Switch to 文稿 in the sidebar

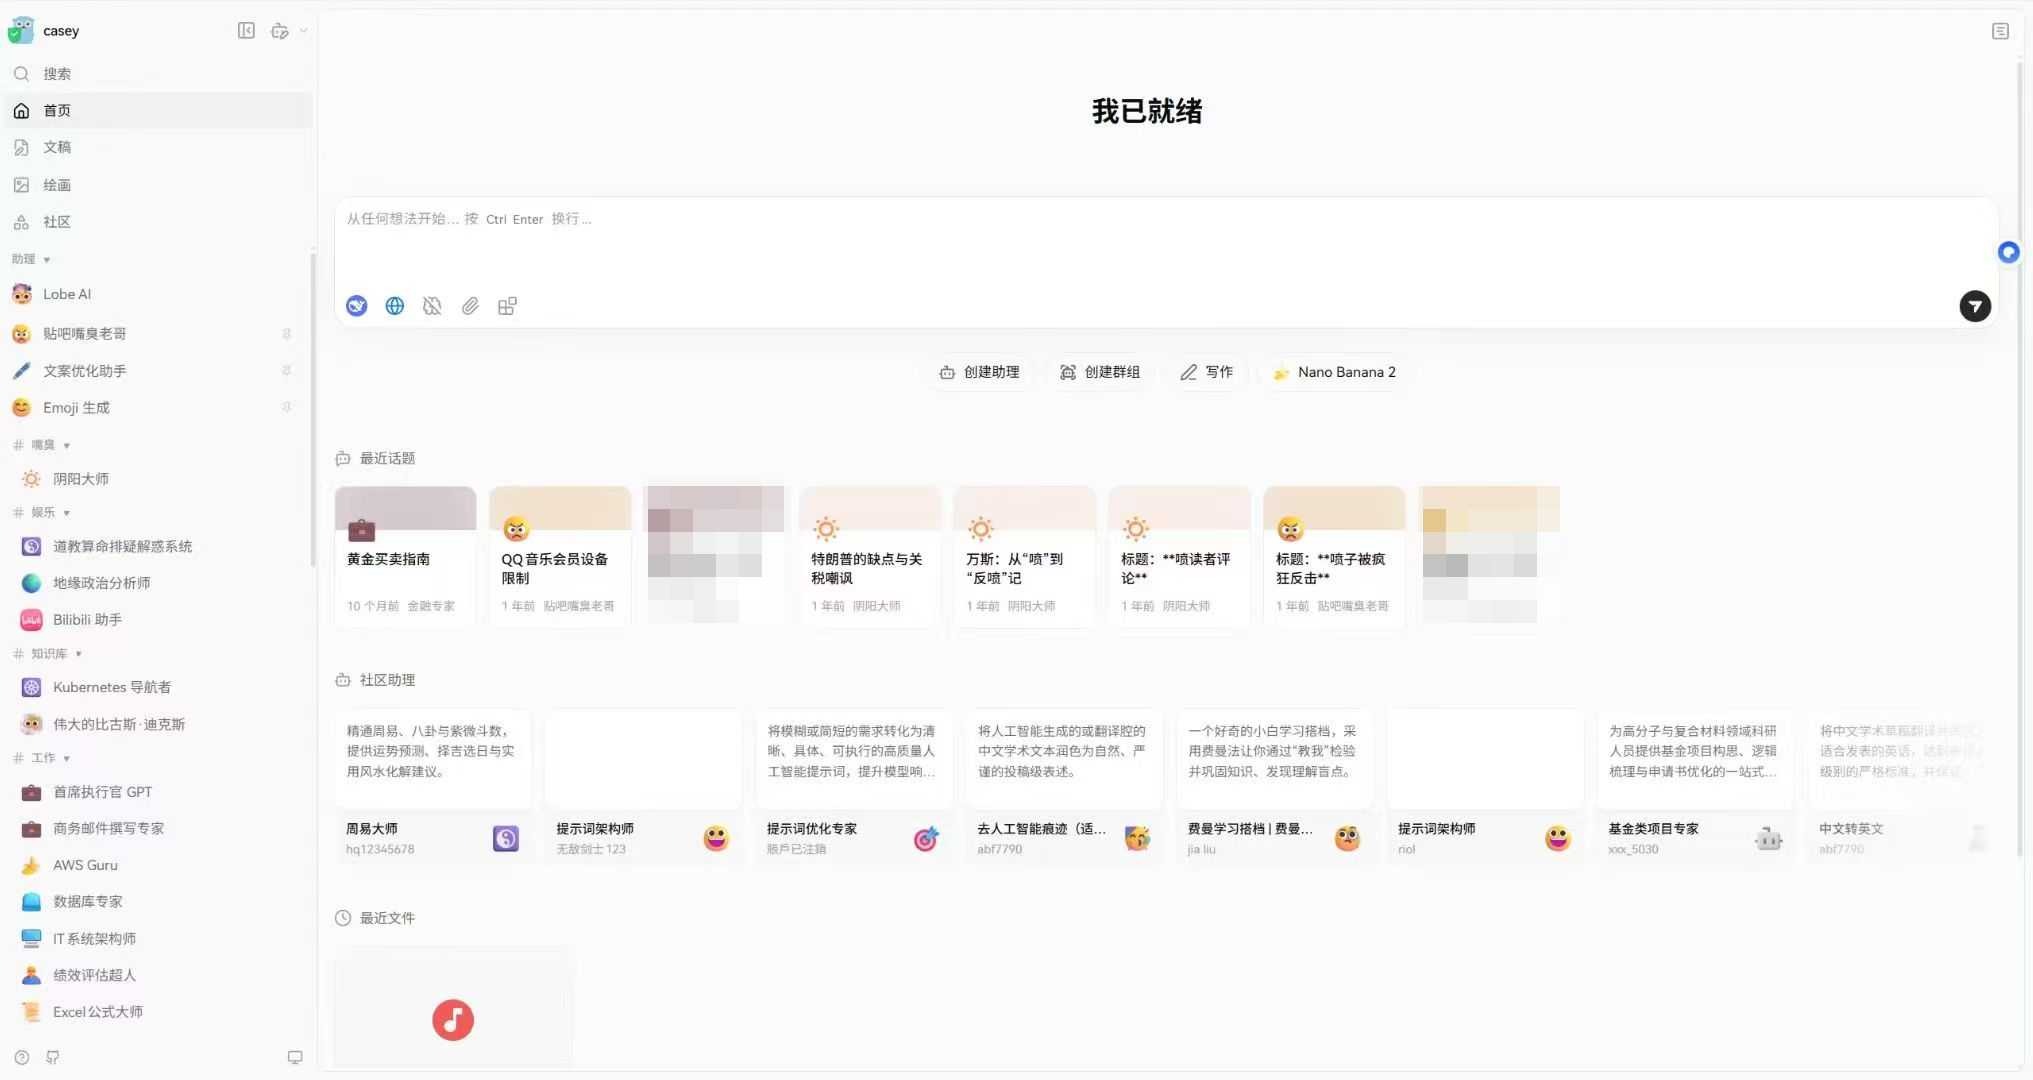57,147
